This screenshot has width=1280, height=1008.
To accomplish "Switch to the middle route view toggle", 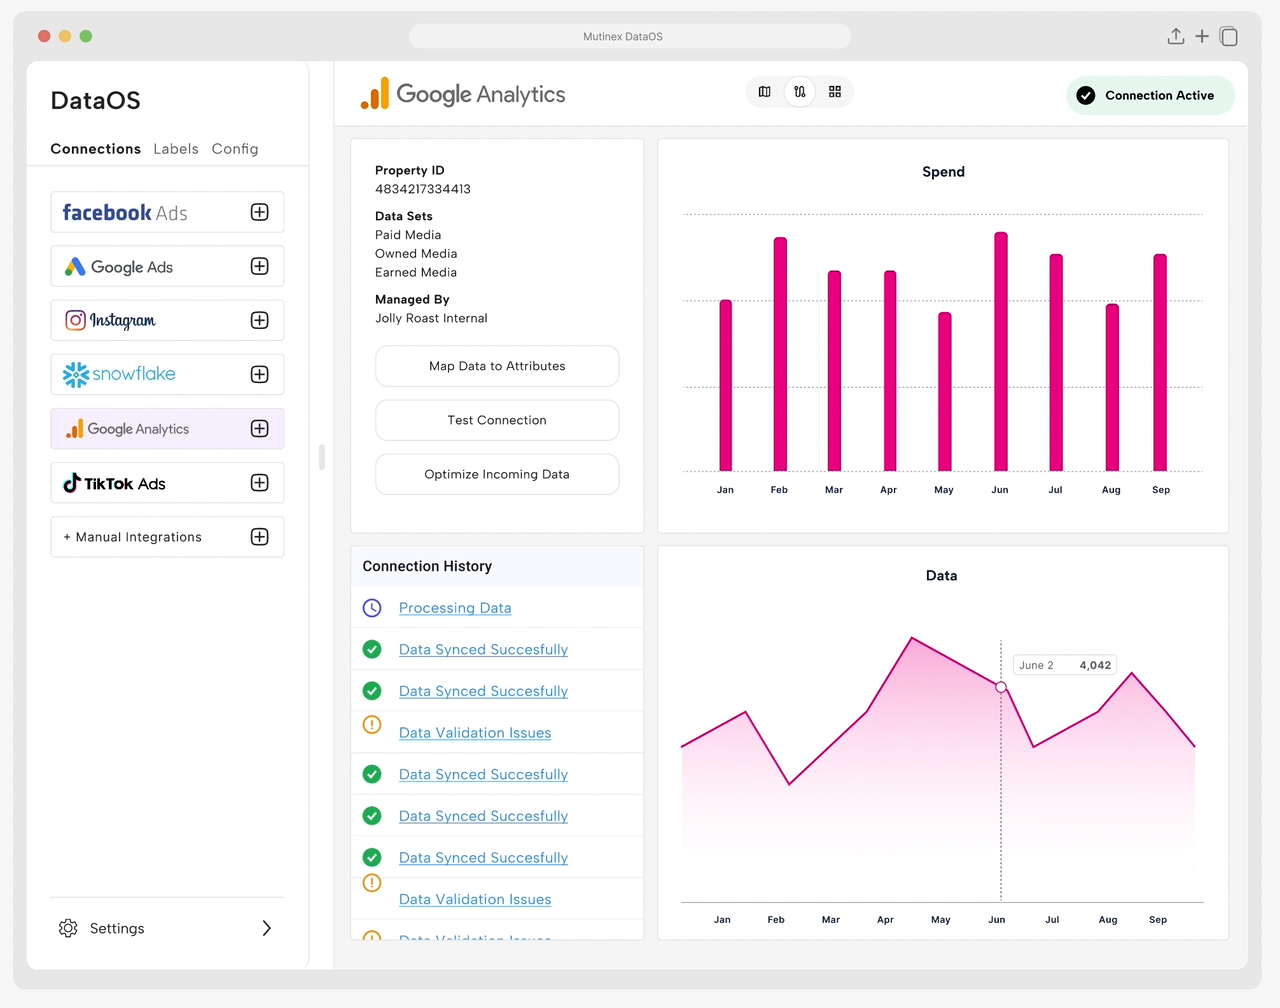I will click(x=800, y=92).
